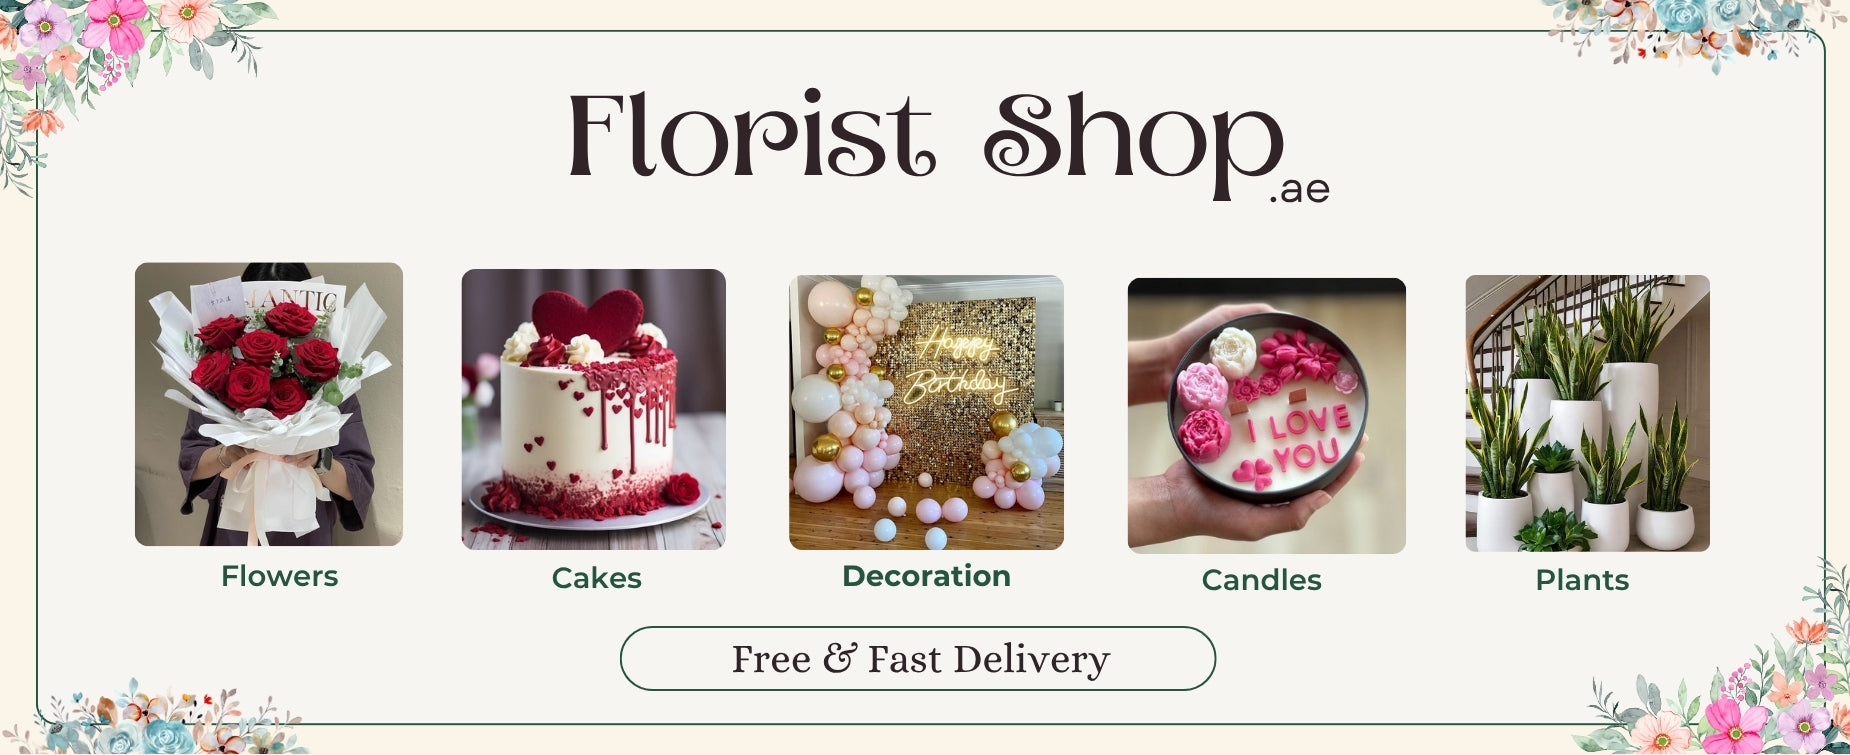This screenshot has height=755, width=1850.
Task: Open the red roses bouquet image
Action: [x=269, y=404]
